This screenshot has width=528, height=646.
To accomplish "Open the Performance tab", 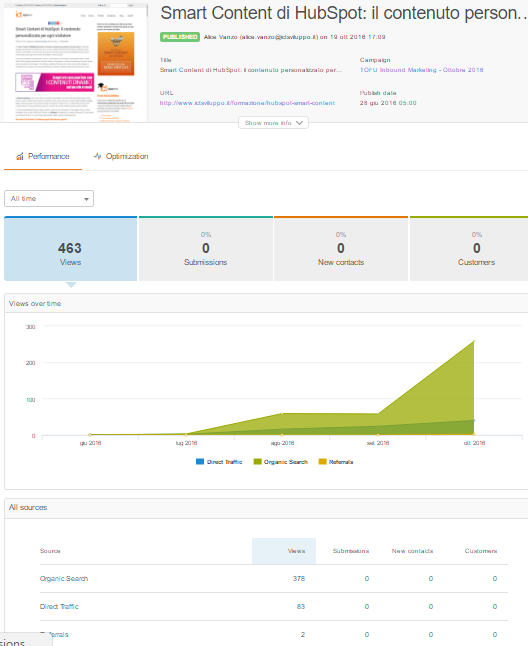I will pyautogui.click(x=43, y=157).
